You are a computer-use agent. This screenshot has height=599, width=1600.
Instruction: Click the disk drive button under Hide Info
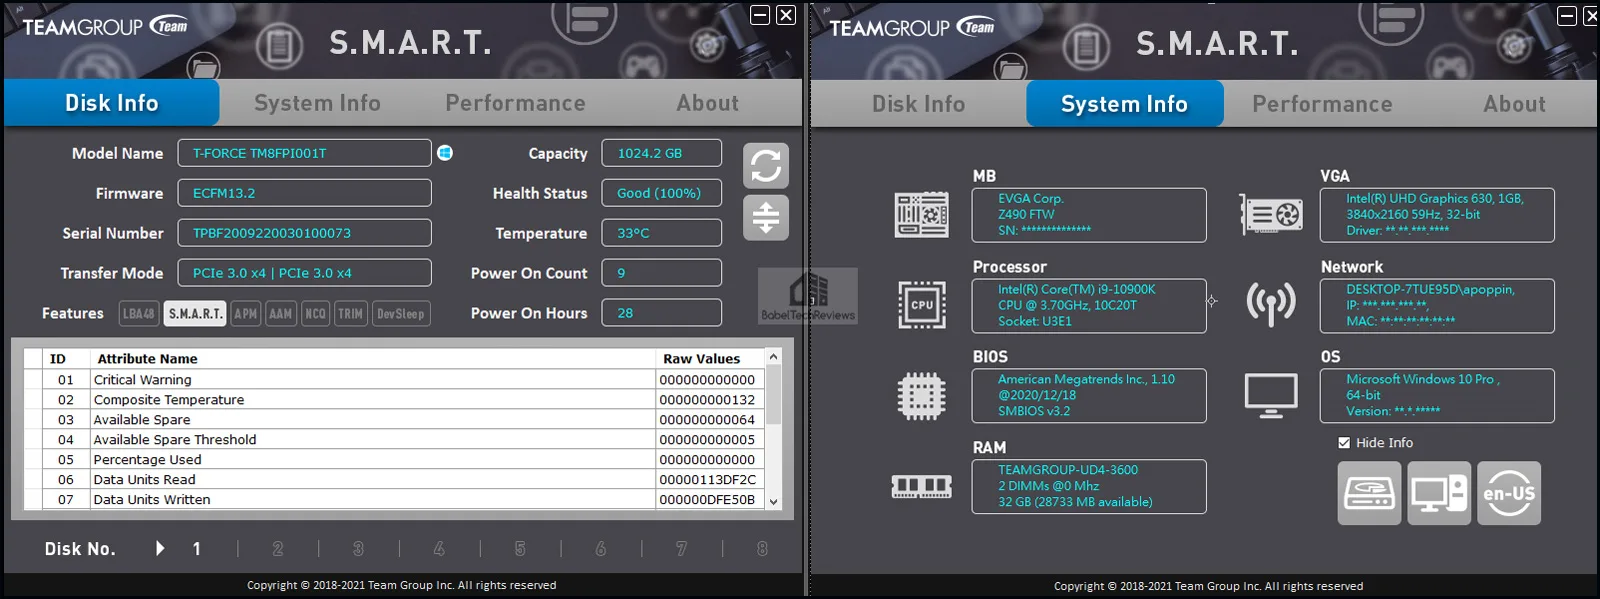coord(1369,493)
